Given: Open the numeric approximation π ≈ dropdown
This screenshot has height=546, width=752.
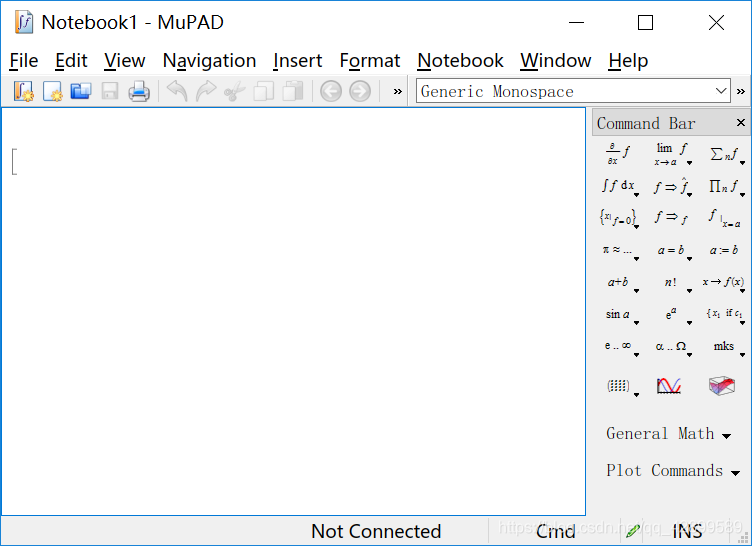Looking at the screenshot, I should click(x=636, y=259).
